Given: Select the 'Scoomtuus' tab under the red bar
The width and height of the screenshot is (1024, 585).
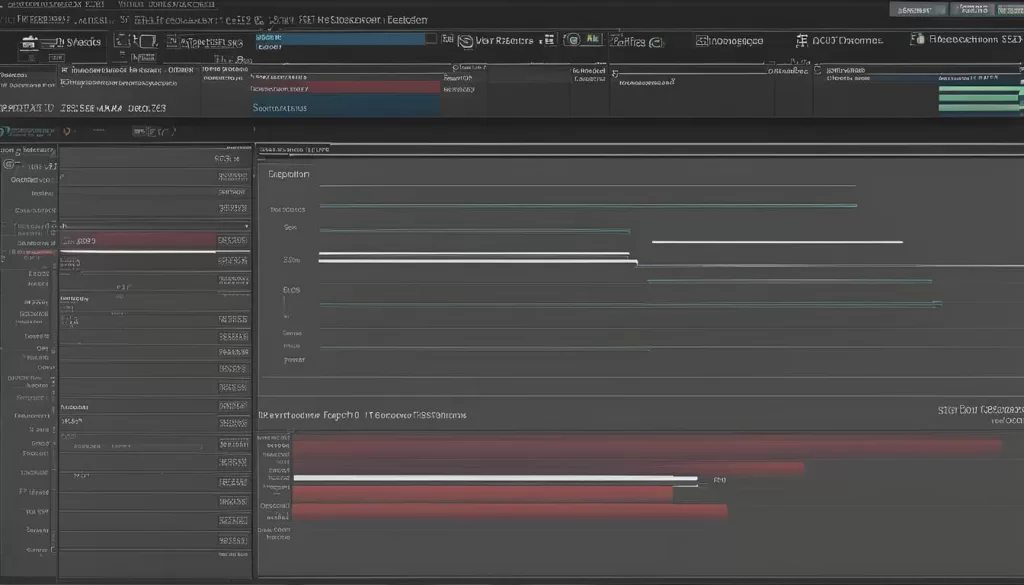Looking at the screenshot, I should click(280, 107).
